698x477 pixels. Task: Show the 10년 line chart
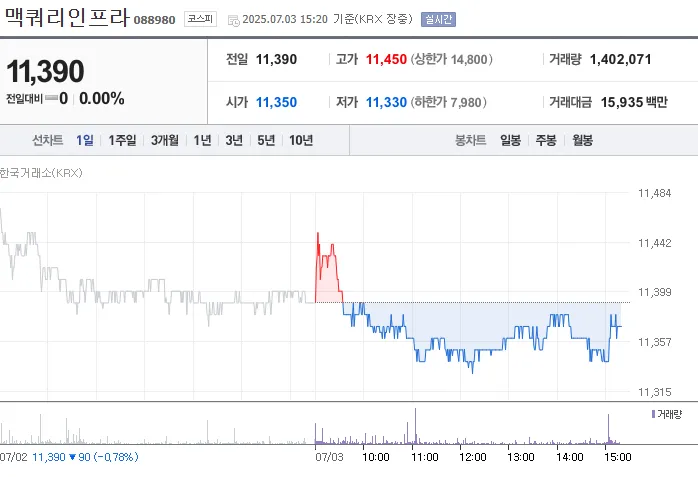click(x=301, y=141)
